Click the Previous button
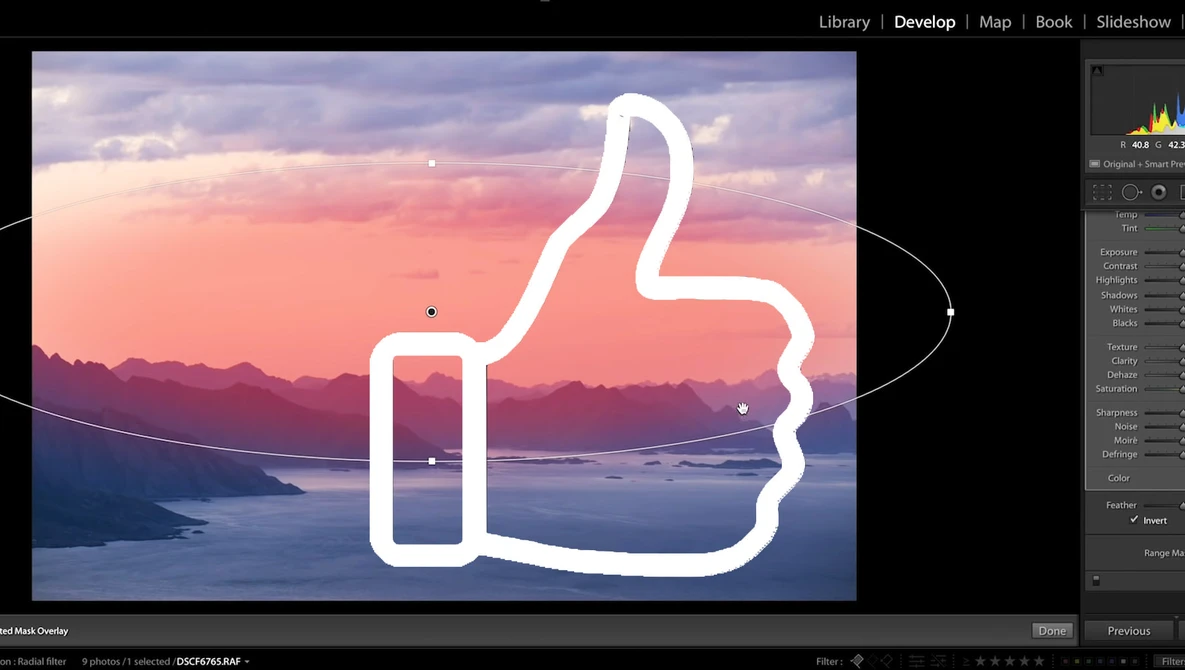The height and width of the screenshot is (670, 1185). point(1129,631)
